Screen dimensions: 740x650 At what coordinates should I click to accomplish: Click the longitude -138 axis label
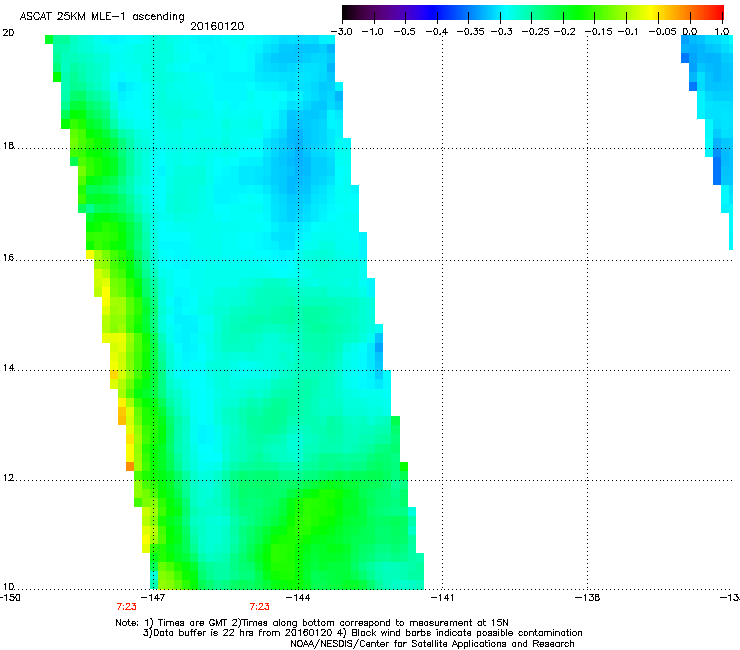click(588, 598)
